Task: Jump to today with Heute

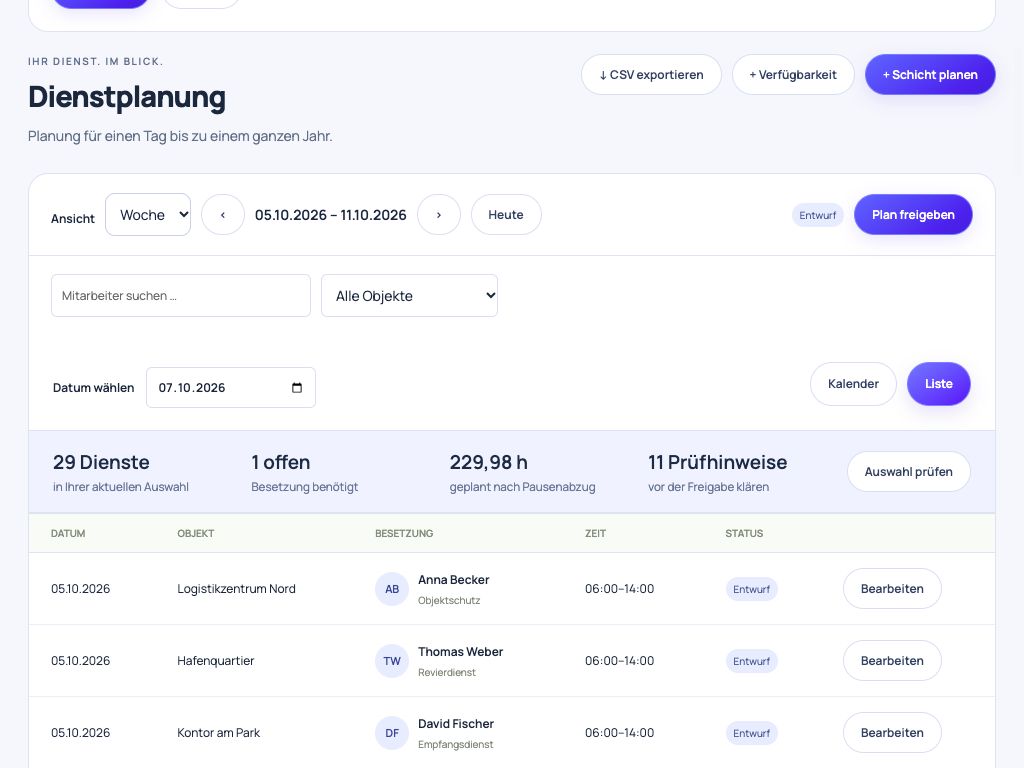Action: (506, 215)
